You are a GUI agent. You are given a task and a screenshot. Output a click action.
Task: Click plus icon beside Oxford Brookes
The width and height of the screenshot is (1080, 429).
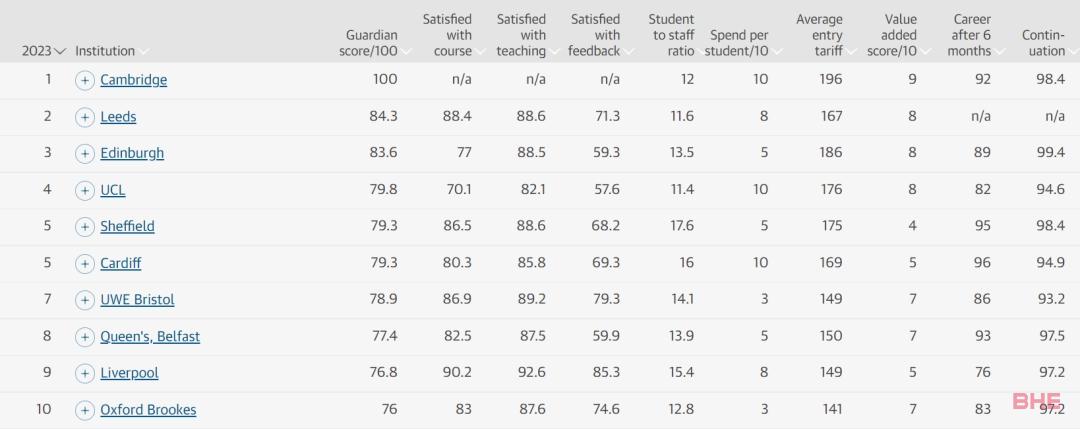(84, 410)
